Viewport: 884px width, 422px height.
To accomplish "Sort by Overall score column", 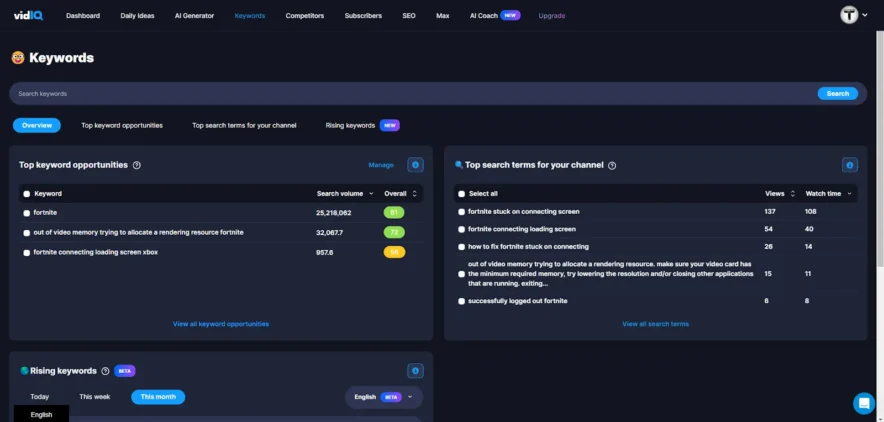I will [x=400, y=193].
